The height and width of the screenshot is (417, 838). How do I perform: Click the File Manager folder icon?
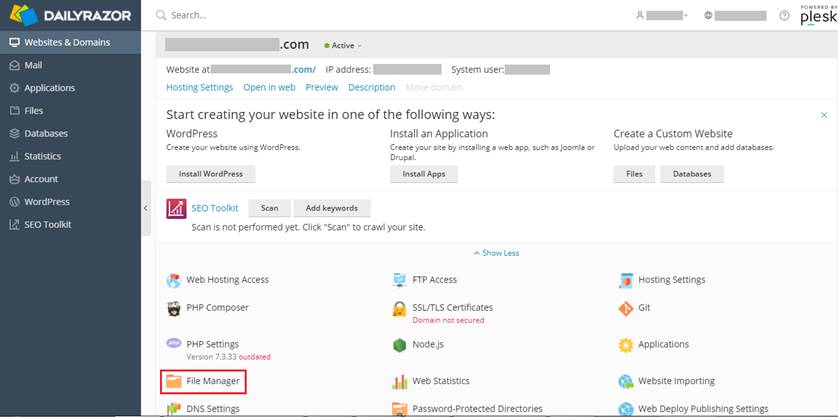[174, 381]
